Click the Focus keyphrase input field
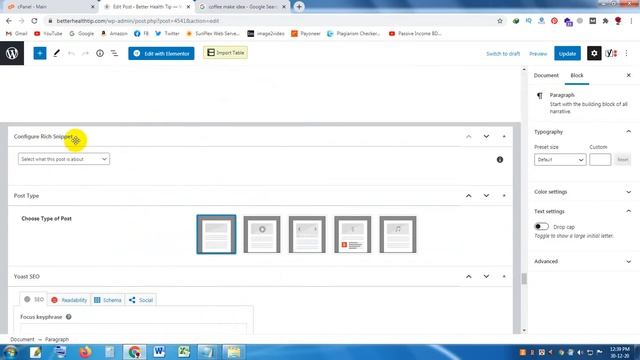The height and width of the screenshot is (360, 640). click(134, 329)
